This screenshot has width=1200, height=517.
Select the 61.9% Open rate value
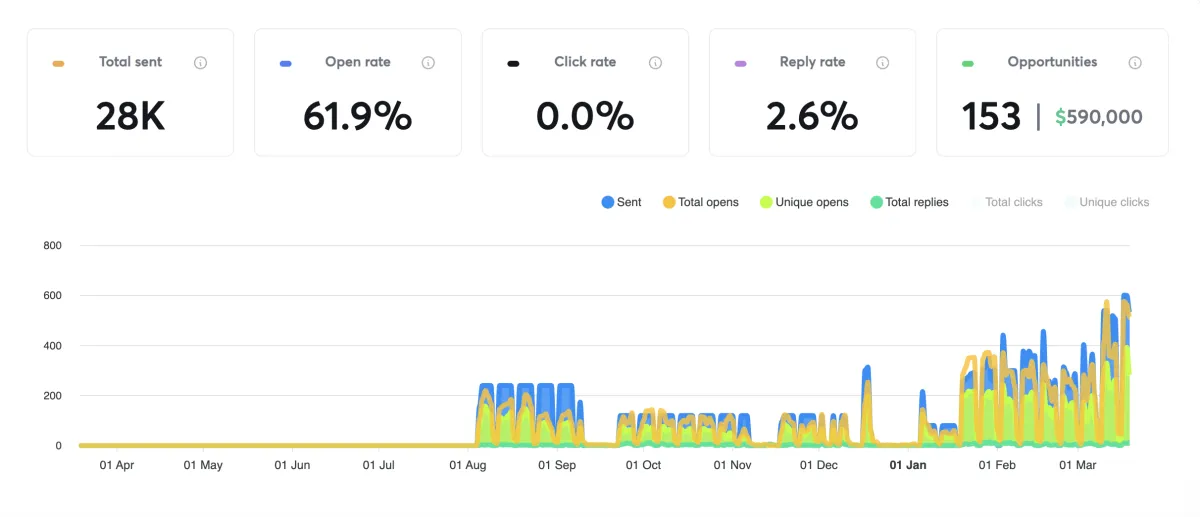pyautogui.click(x=357, y=117)
